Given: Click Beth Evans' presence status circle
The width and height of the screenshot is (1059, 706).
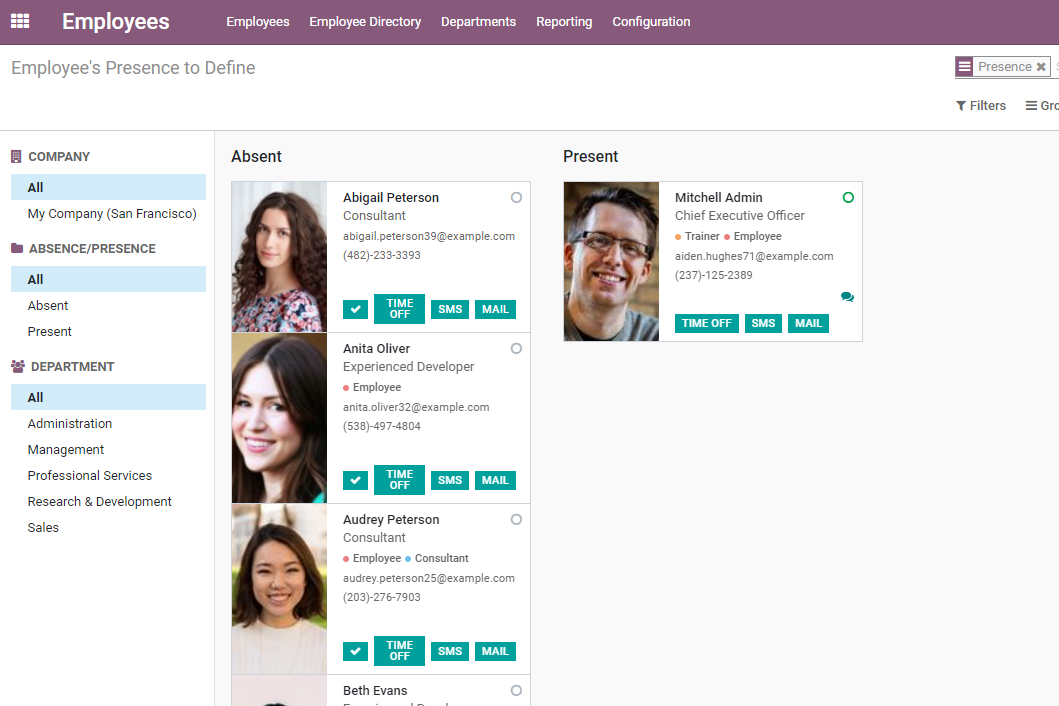Looking at the screenshot, I should tap(516, 690).
